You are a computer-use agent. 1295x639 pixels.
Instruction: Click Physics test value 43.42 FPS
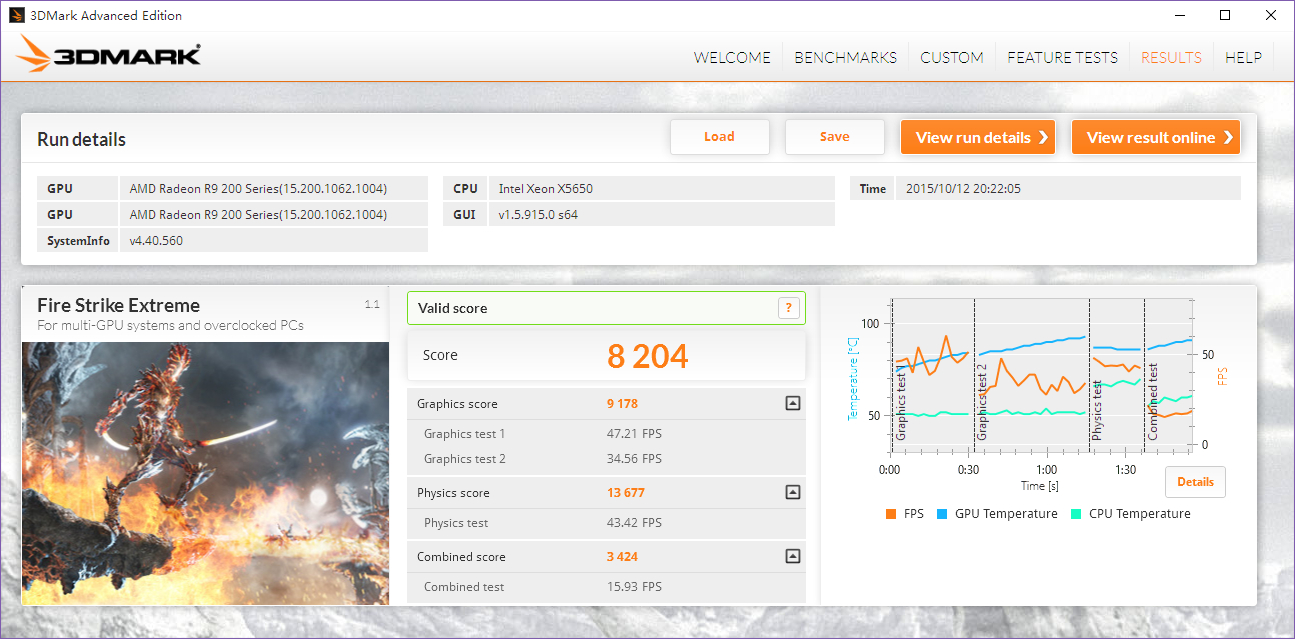[634, 523]
